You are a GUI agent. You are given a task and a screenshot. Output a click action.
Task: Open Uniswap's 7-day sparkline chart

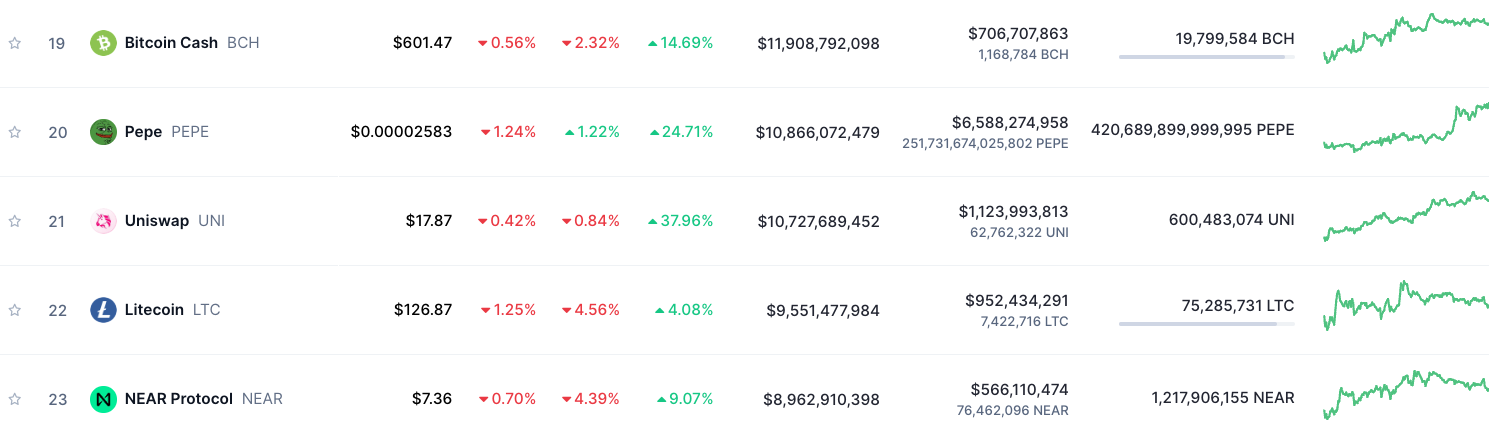(x=1405, y=217)
